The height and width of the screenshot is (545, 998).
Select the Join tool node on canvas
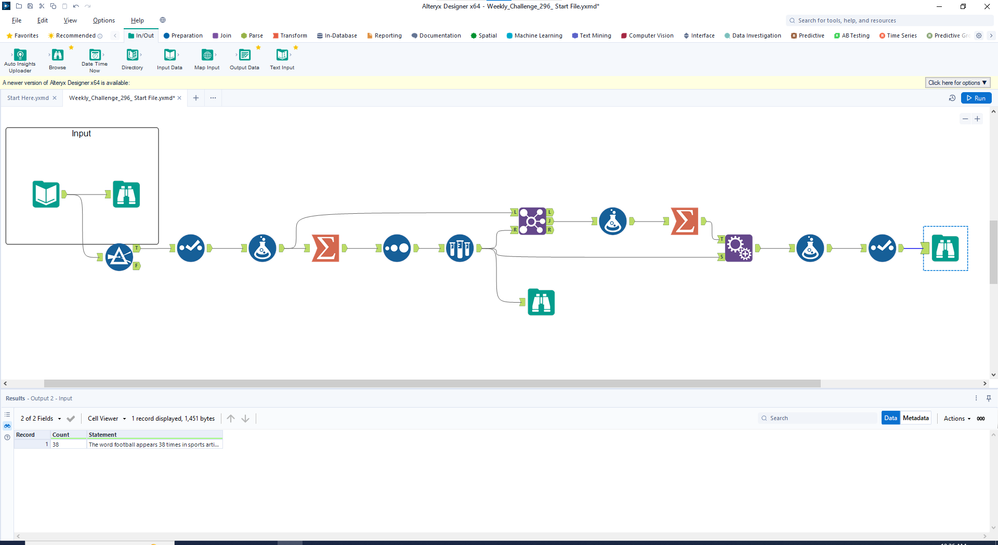(x=532, y=221)
